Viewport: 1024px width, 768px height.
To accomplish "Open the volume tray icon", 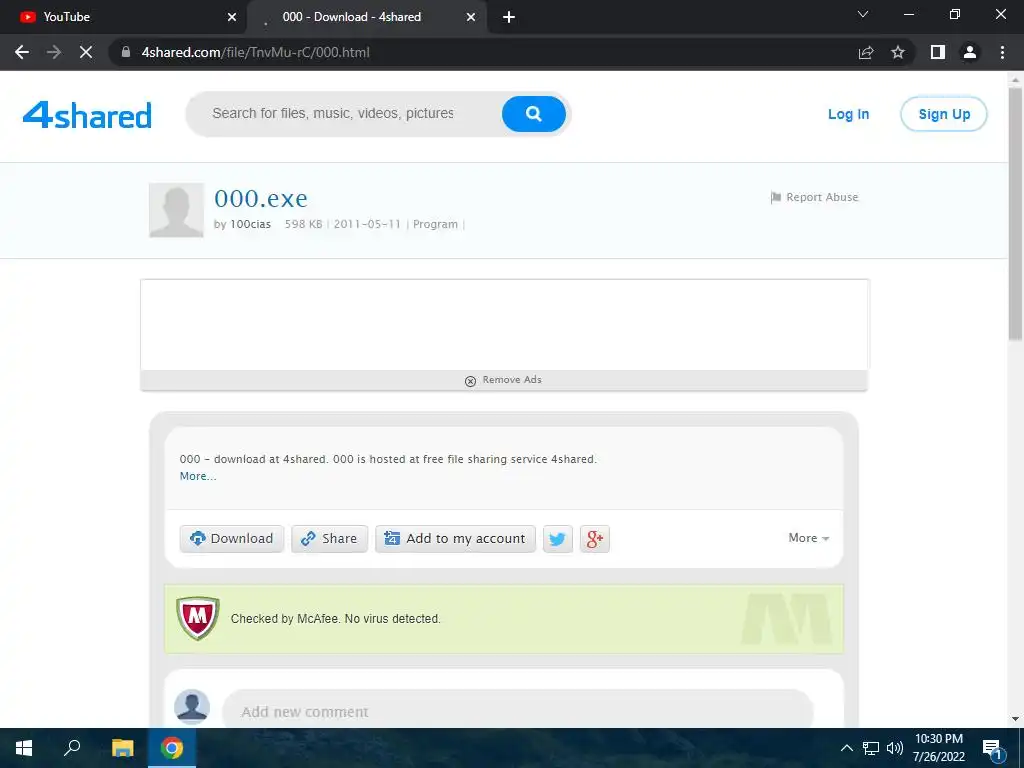I will point(895,748).
